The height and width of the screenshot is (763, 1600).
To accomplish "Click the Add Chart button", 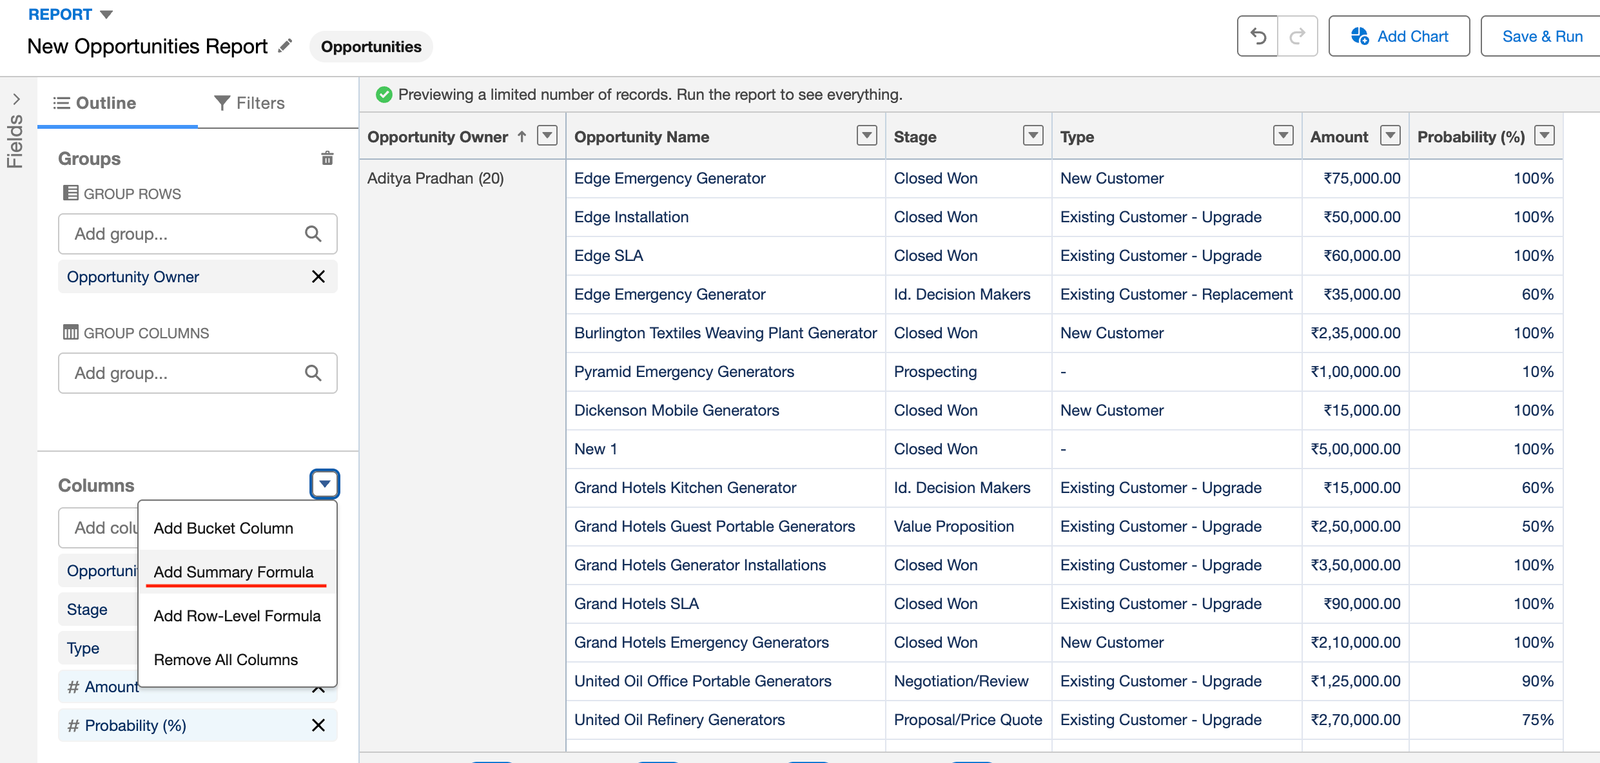I will 1398,37.
